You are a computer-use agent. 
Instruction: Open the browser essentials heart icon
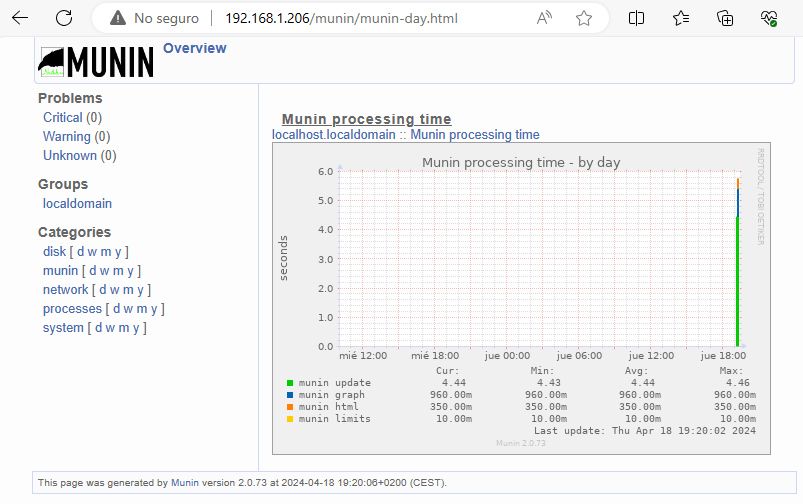[x=769, y=18]
